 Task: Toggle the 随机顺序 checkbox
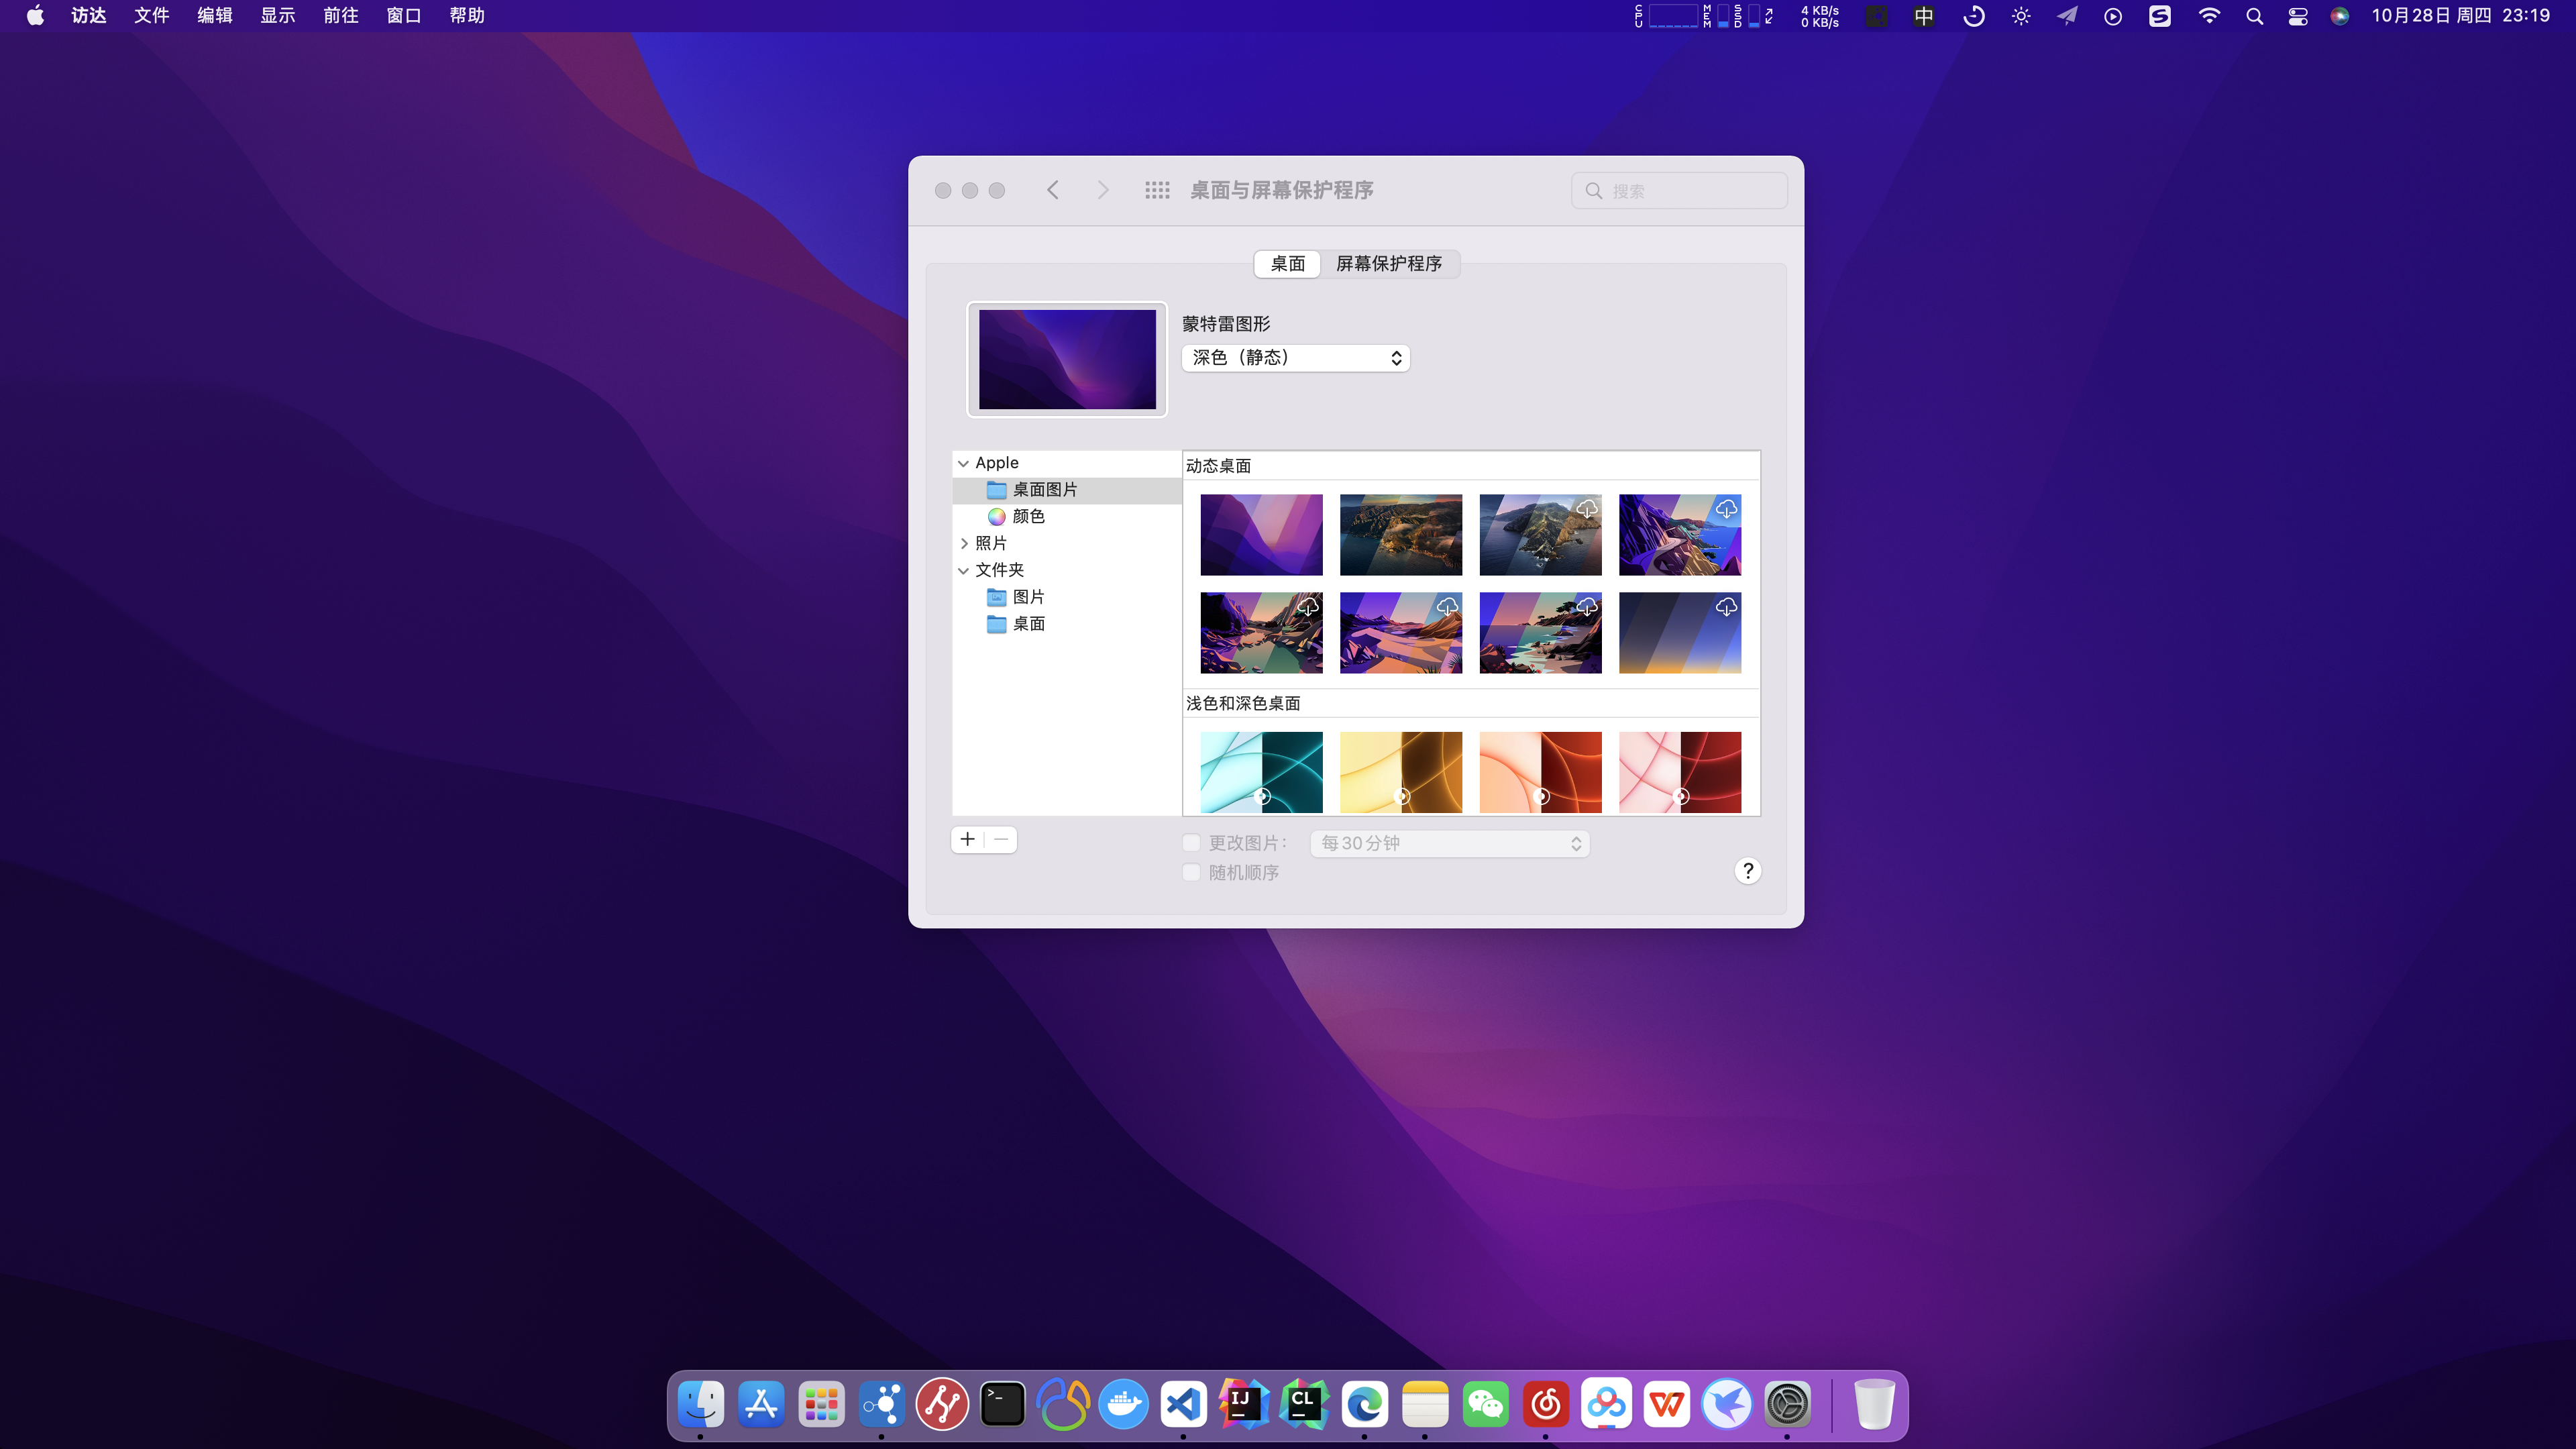(1191, 872)
